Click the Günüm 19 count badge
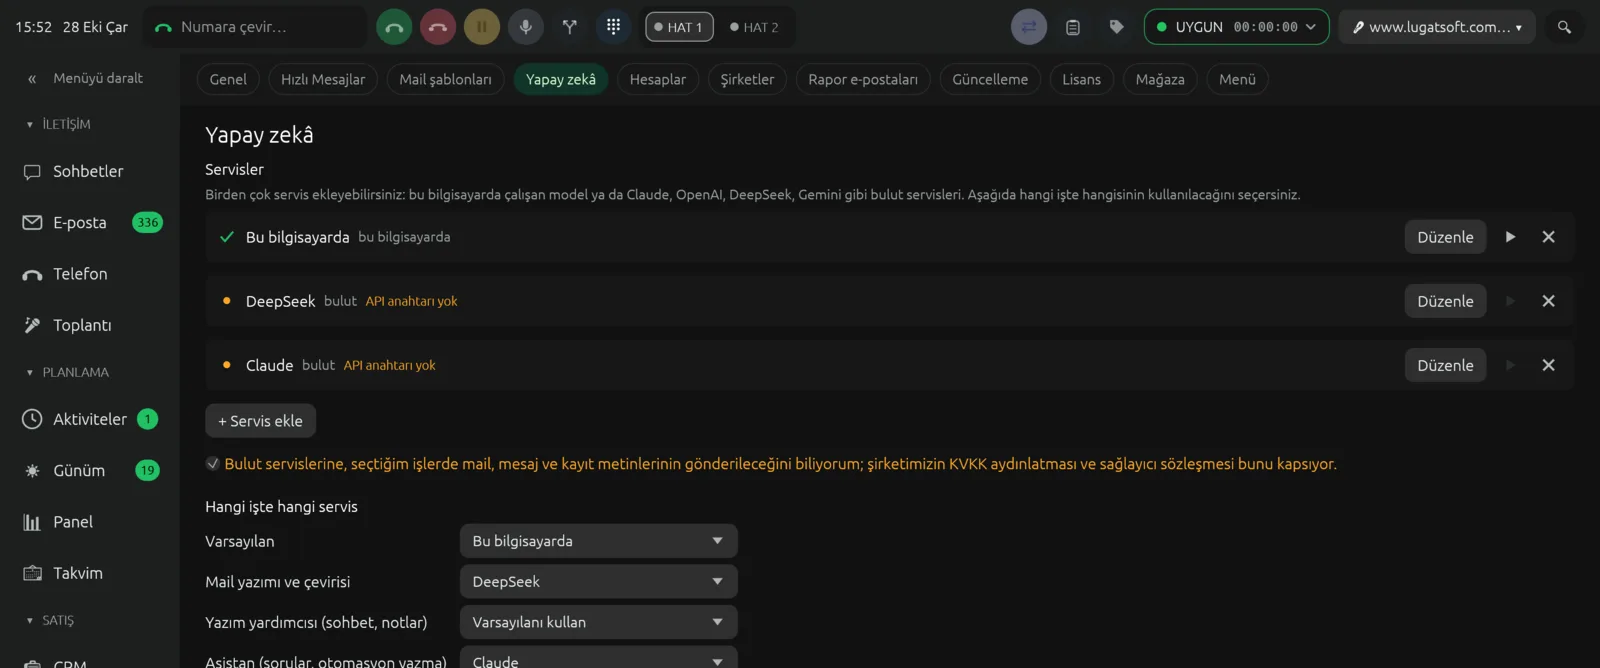The height and width of the screenshot is (668, 1600). [147, 470]
